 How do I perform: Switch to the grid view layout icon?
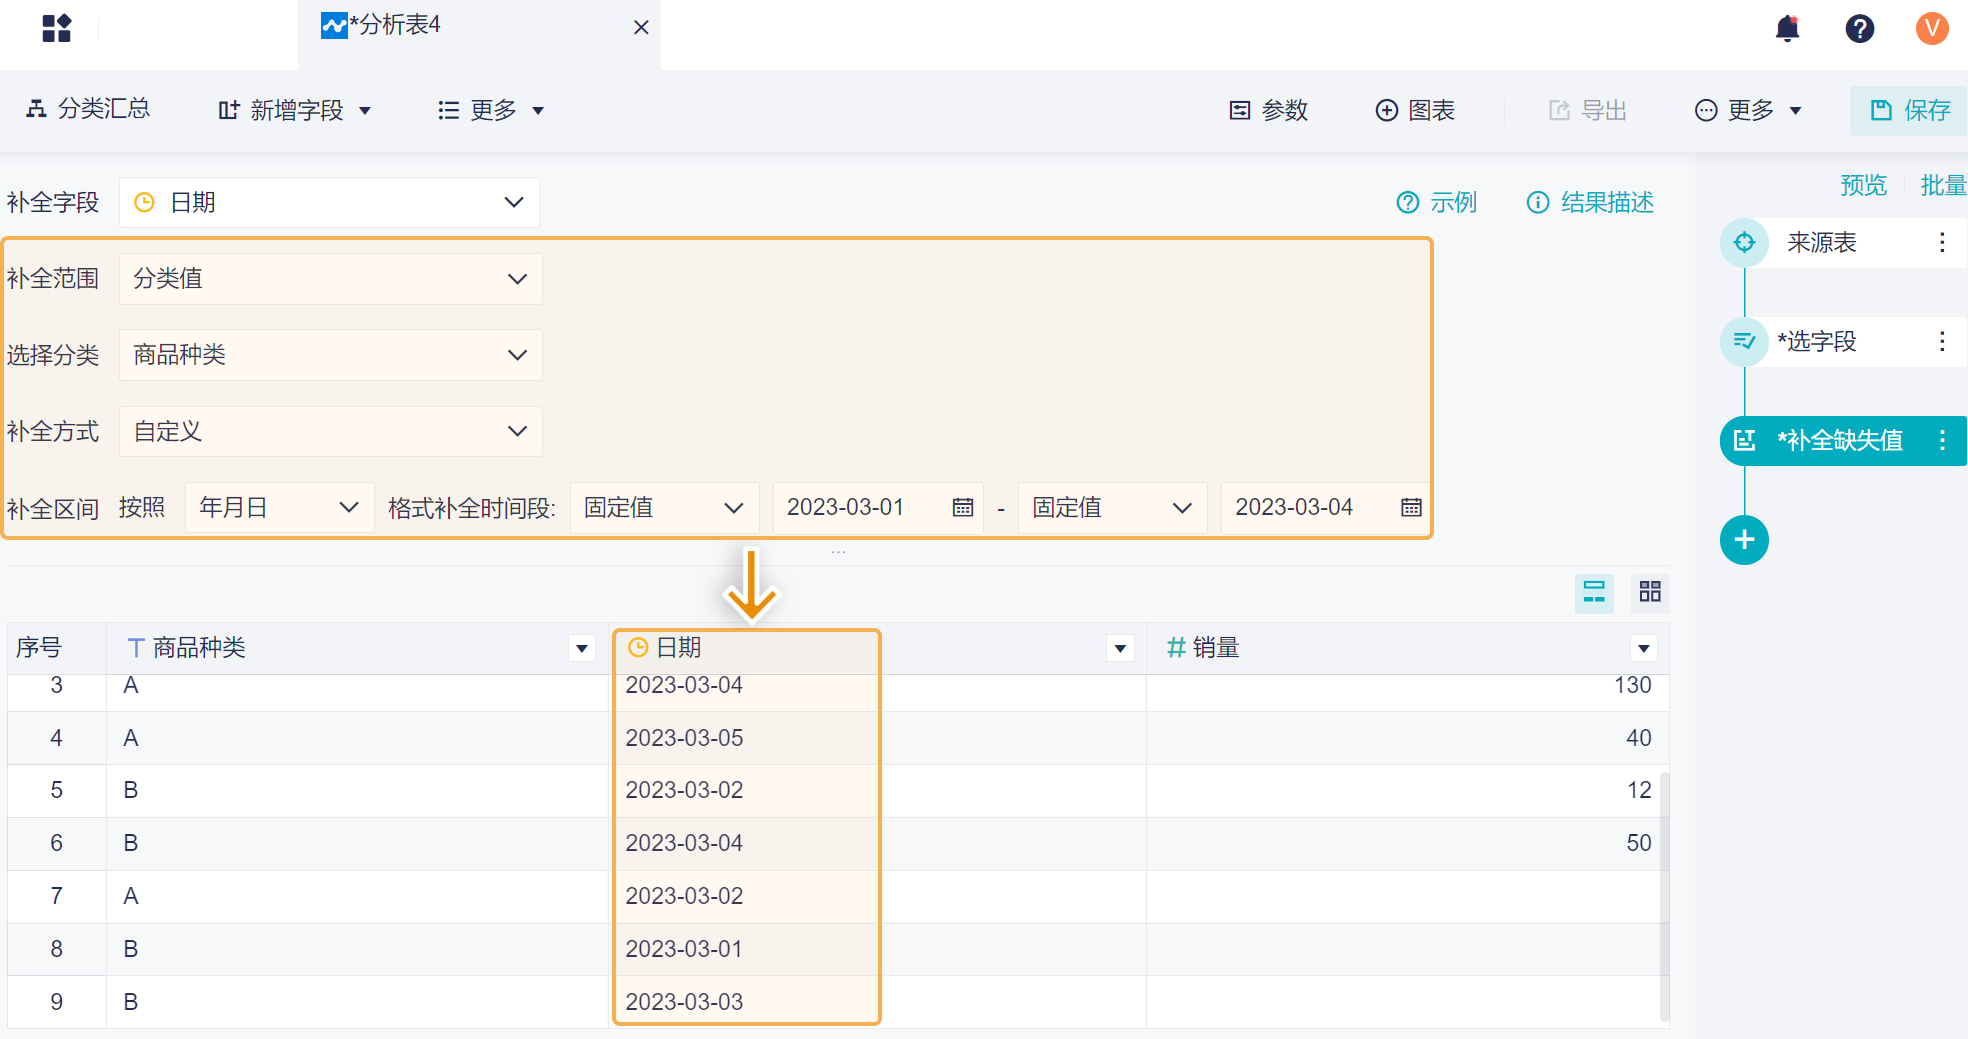[1650, 592]
